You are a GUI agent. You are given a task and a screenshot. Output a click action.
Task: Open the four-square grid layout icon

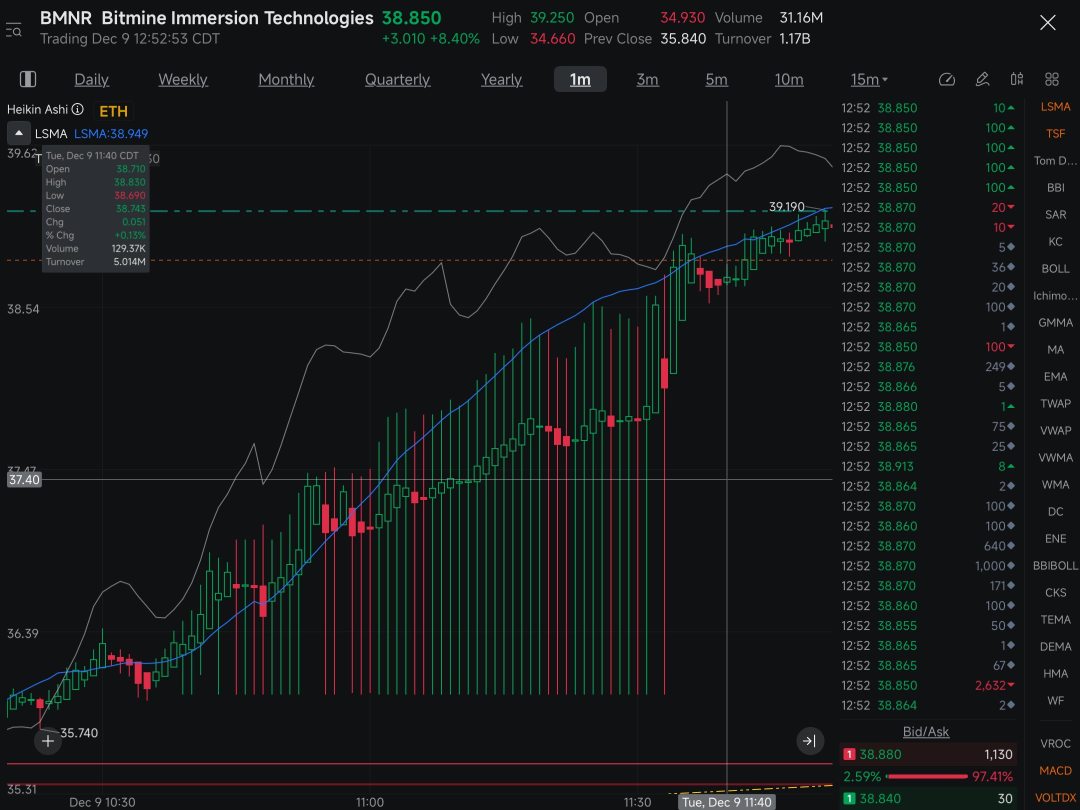tap(1052, 79)
